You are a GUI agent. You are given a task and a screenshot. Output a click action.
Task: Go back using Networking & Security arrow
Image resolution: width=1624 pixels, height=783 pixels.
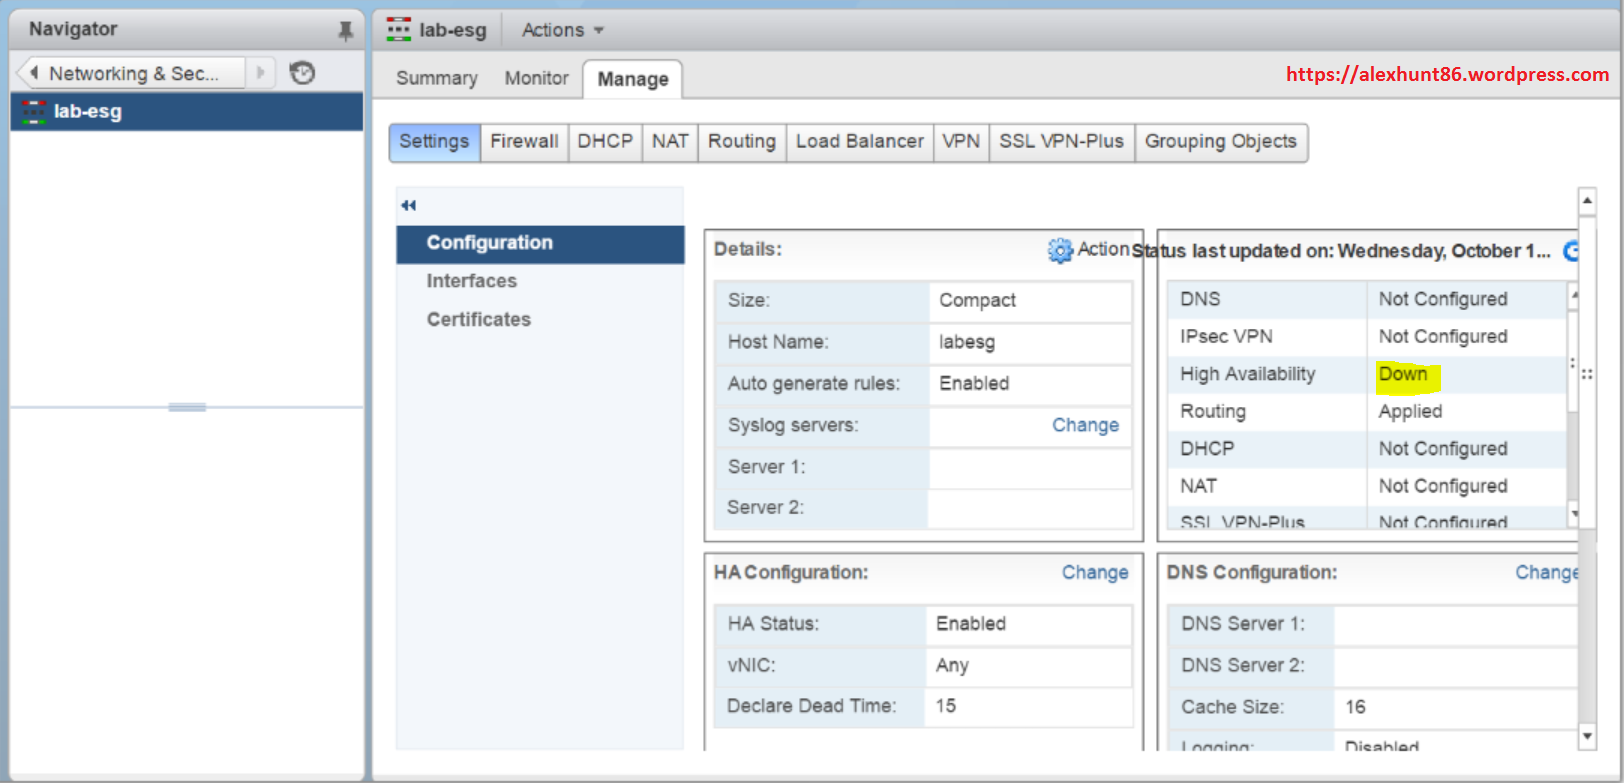[x=34, y=73]
